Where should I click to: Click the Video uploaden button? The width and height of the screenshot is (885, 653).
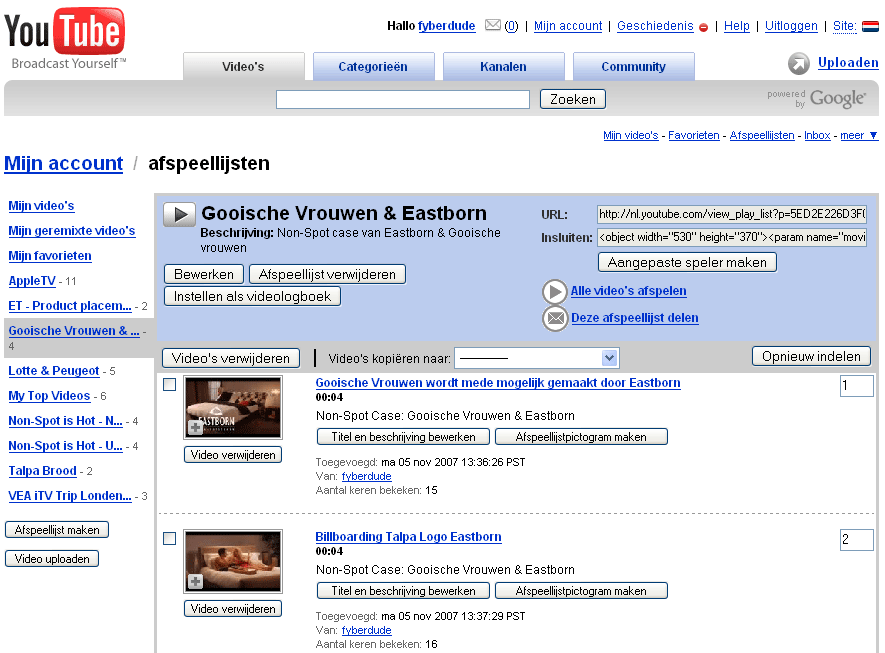pyautogui.click(x=52, y=559)
